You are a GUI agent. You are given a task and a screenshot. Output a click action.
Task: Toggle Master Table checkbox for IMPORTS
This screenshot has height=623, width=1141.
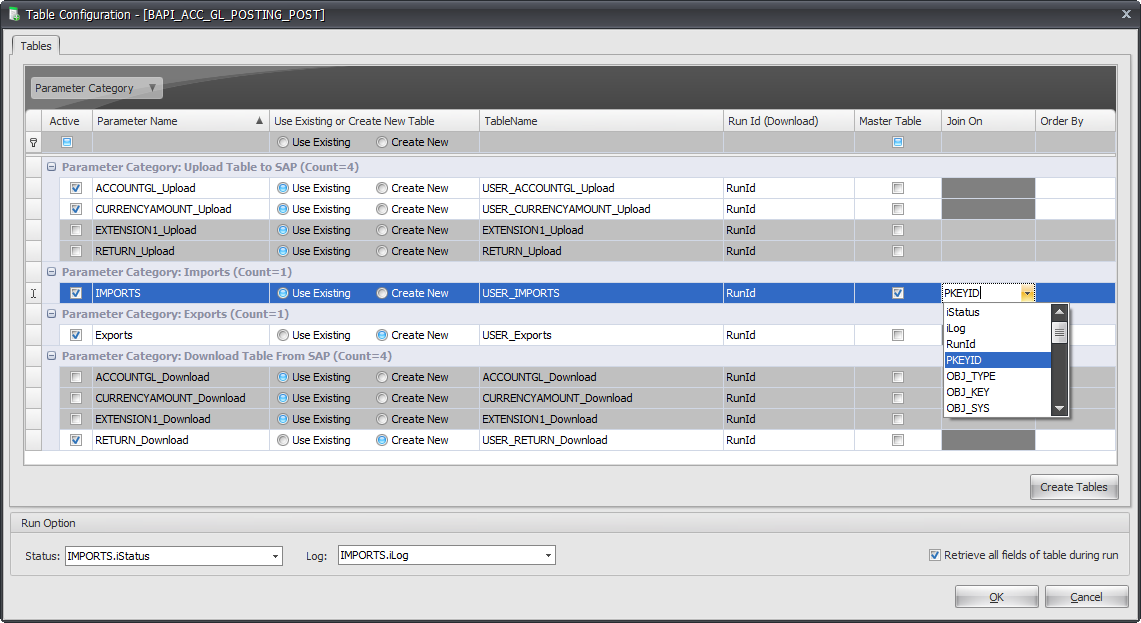(x=898, y=293)
